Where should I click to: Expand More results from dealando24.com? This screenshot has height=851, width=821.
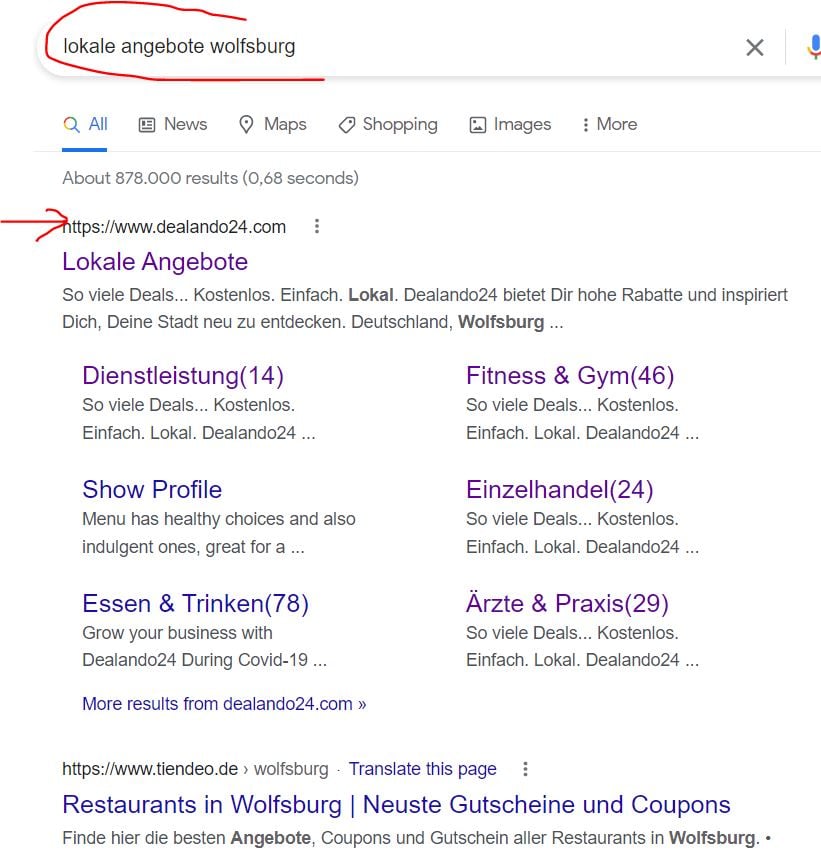coord(224,704)
